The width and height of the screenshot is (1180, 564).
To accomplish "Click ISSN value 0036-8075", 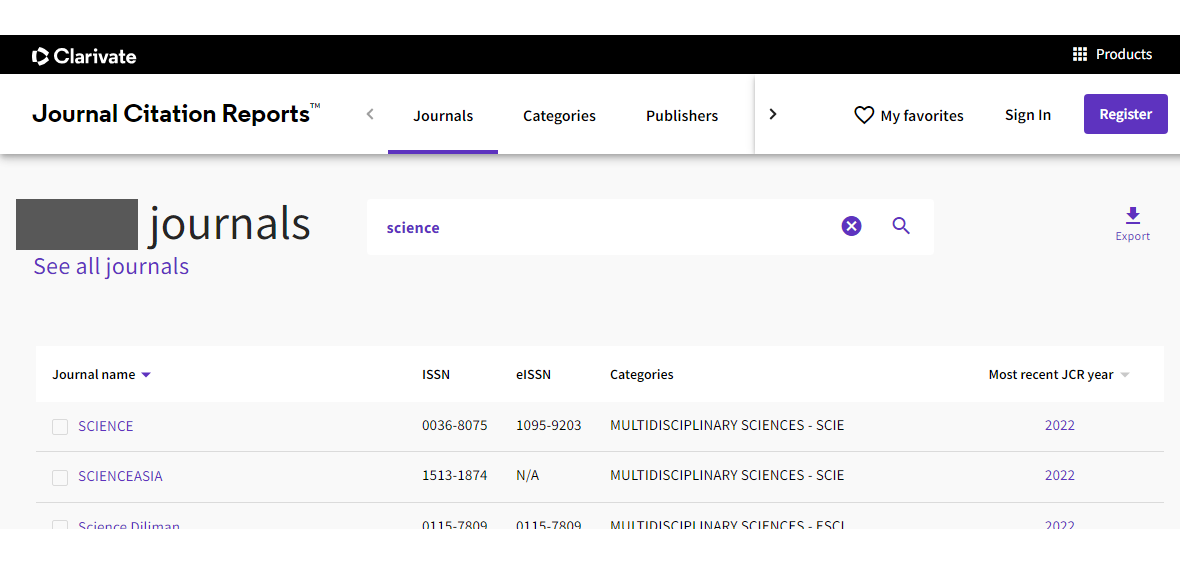I will click(x=455, y=425).
